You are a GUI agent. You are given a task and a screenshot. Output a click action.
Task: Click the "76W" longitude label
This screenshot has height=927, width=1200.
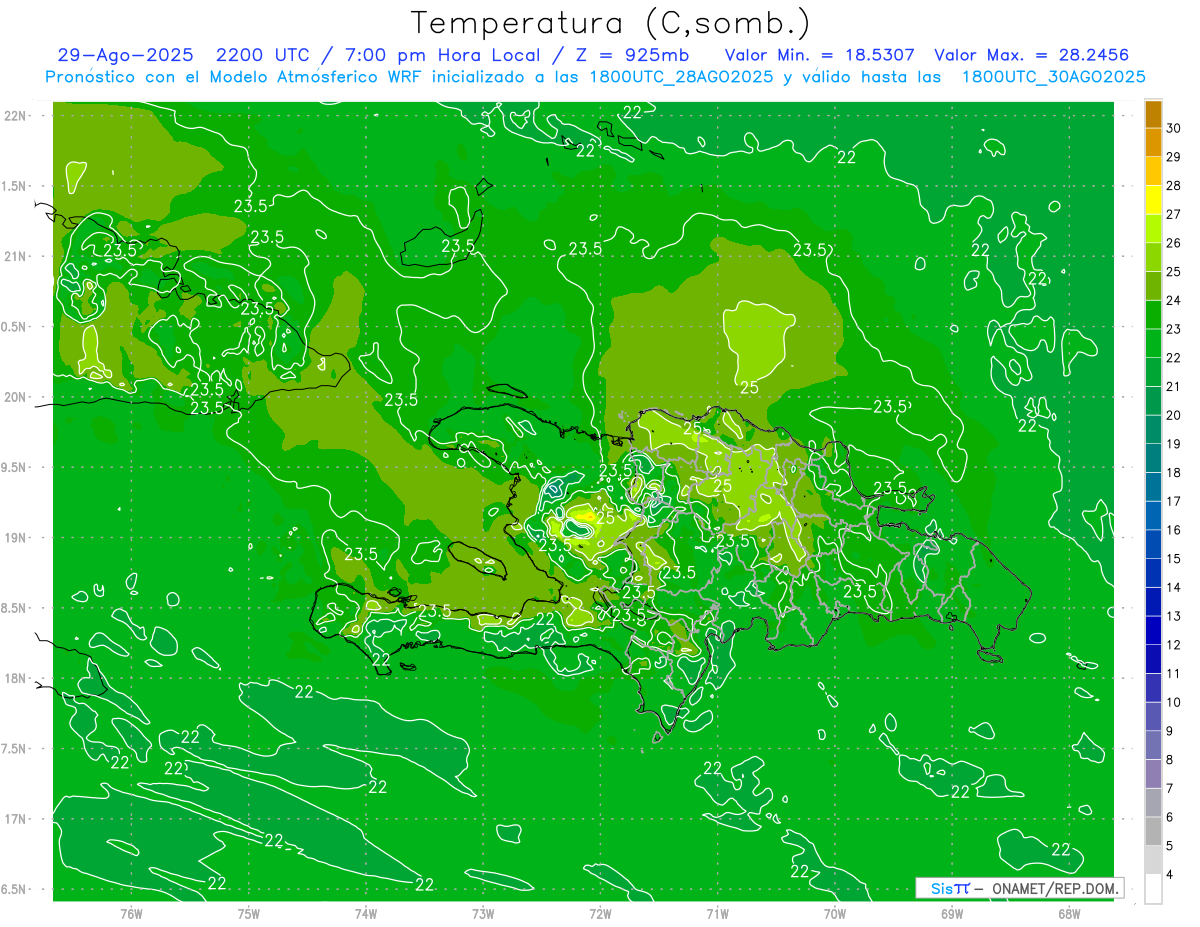tap(131, 914)
